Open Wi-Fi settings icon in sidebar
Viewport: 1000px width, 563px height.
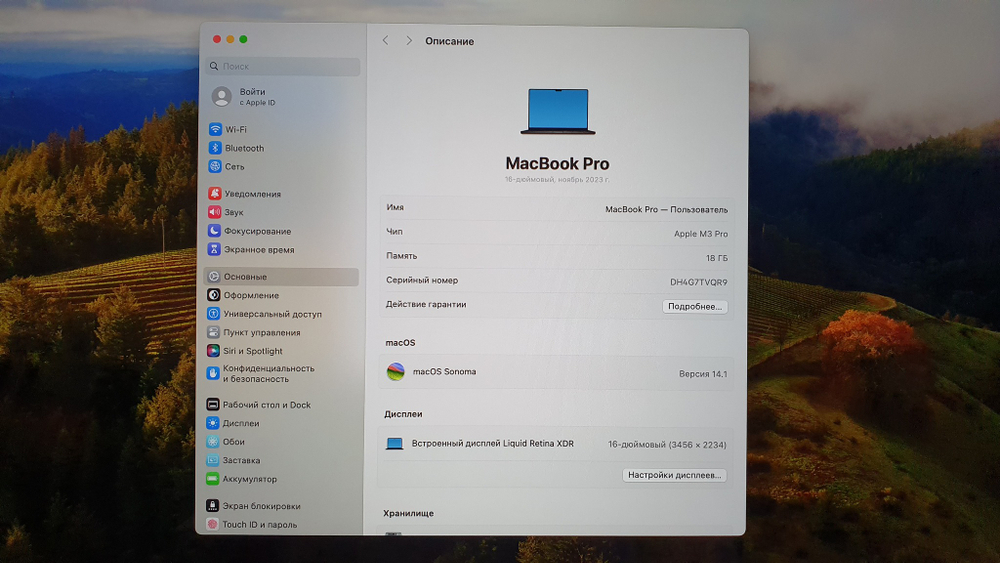pyautogui.click(x=215, y=129)
